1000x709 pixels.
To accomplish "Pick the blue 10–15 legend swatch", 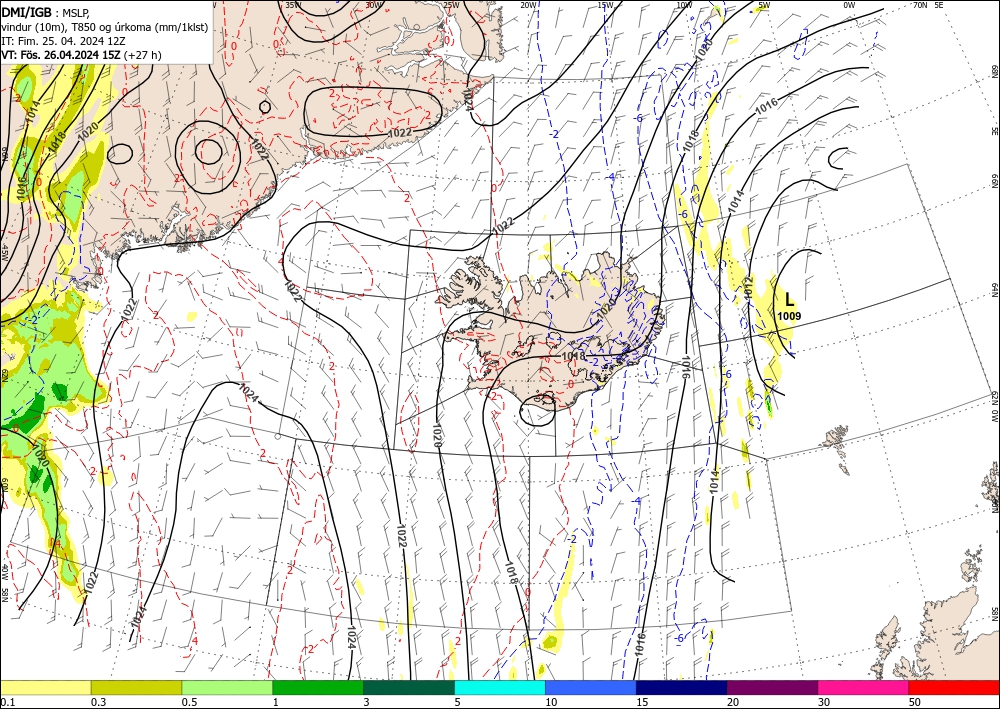I will point(591,687).
